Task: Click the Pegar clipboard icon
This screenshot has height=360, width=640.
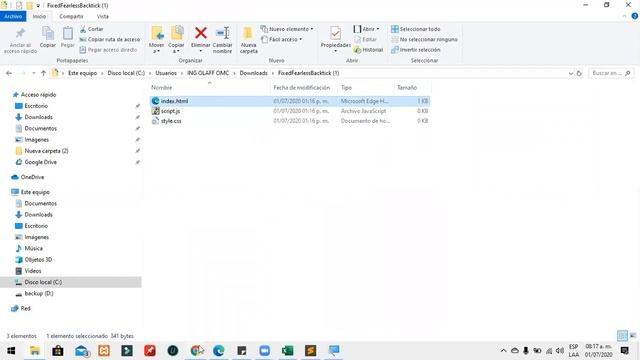Action: (x=67, y=33)
